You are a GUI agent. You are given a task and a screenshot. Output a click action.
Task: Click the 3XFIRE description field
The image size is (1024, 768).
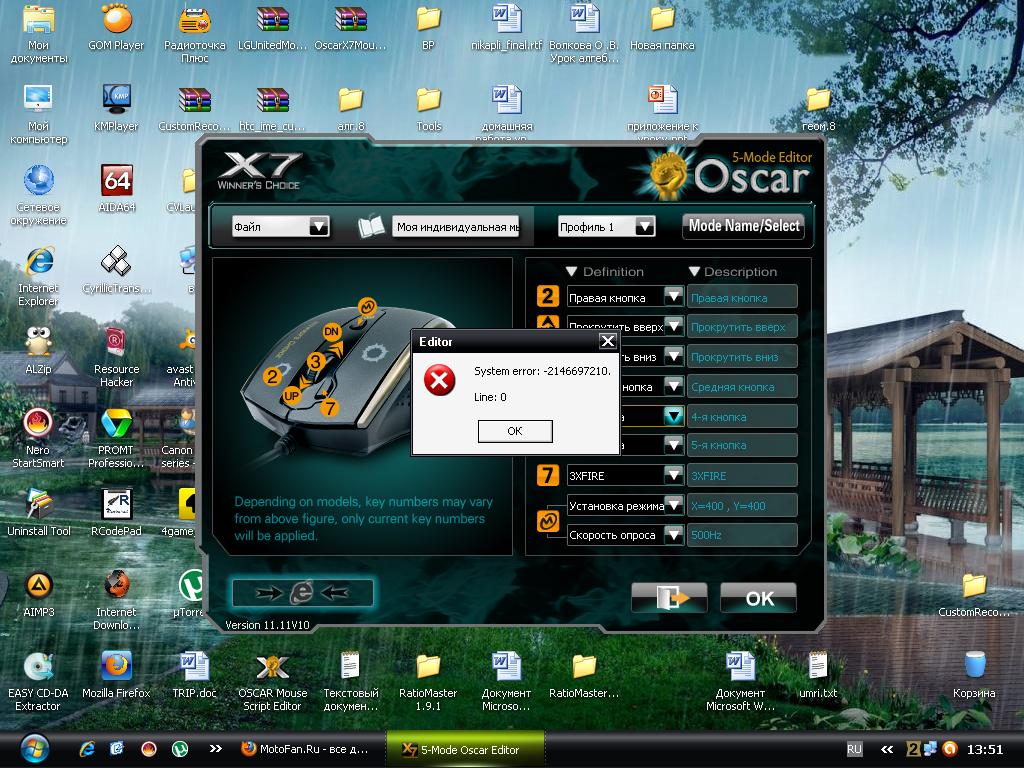pyautogui.click(x=743, y=476)
